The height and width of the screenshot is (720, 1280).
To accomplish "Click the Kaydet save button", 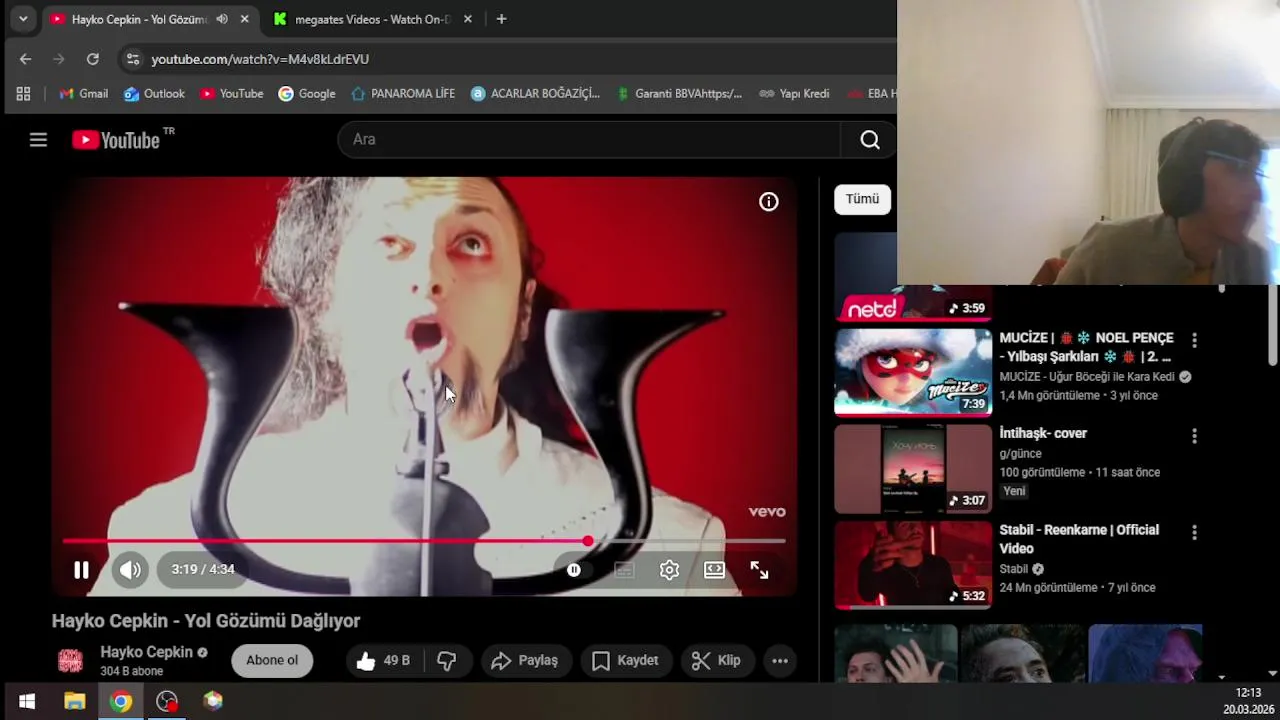I will (625, 660).
